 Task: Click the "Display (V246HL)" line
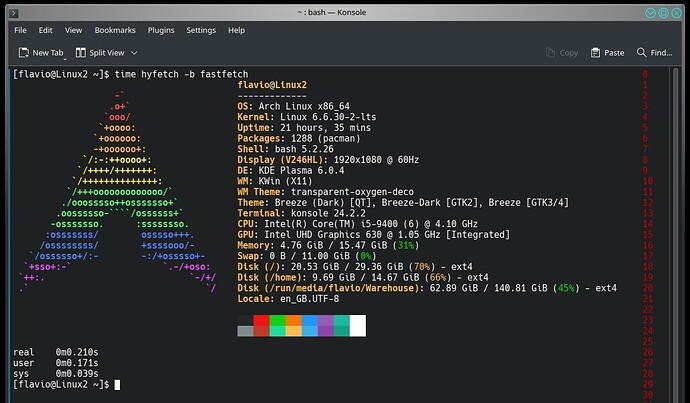[x=328, y=160]
